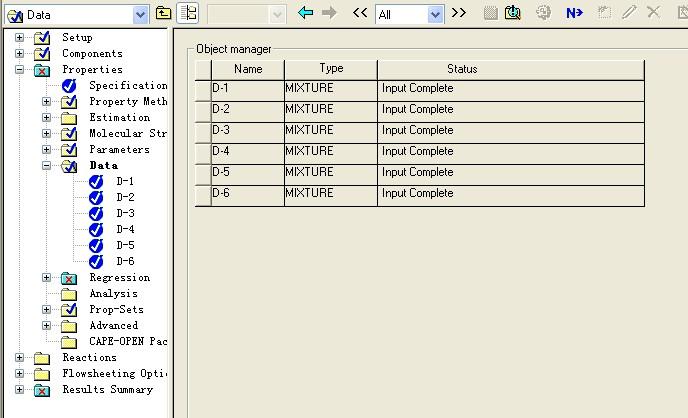Expand the Property Methods node
Image resolution: width=688 pixels, height=418 pixels.
pos(47,101)
